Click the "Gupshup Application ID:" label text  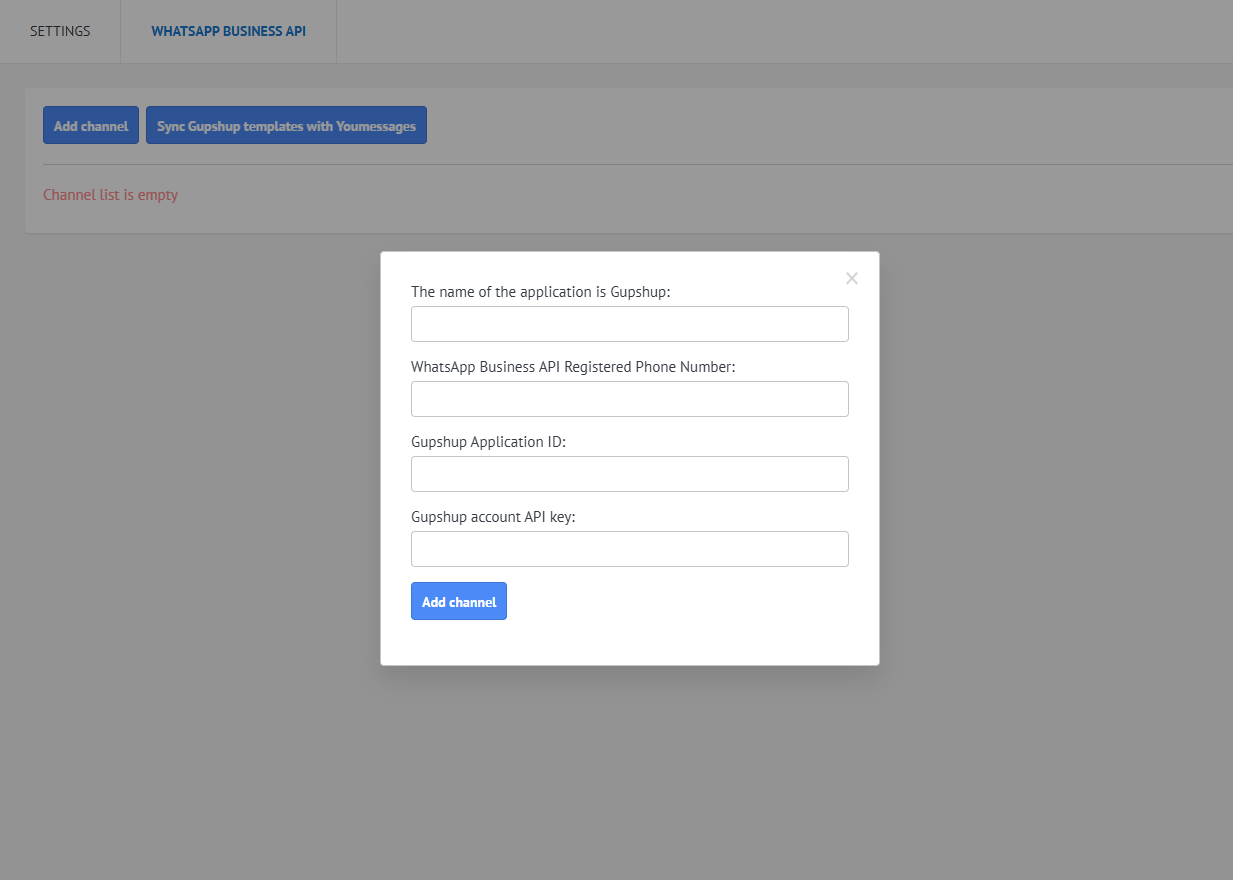tap(488, 442)
